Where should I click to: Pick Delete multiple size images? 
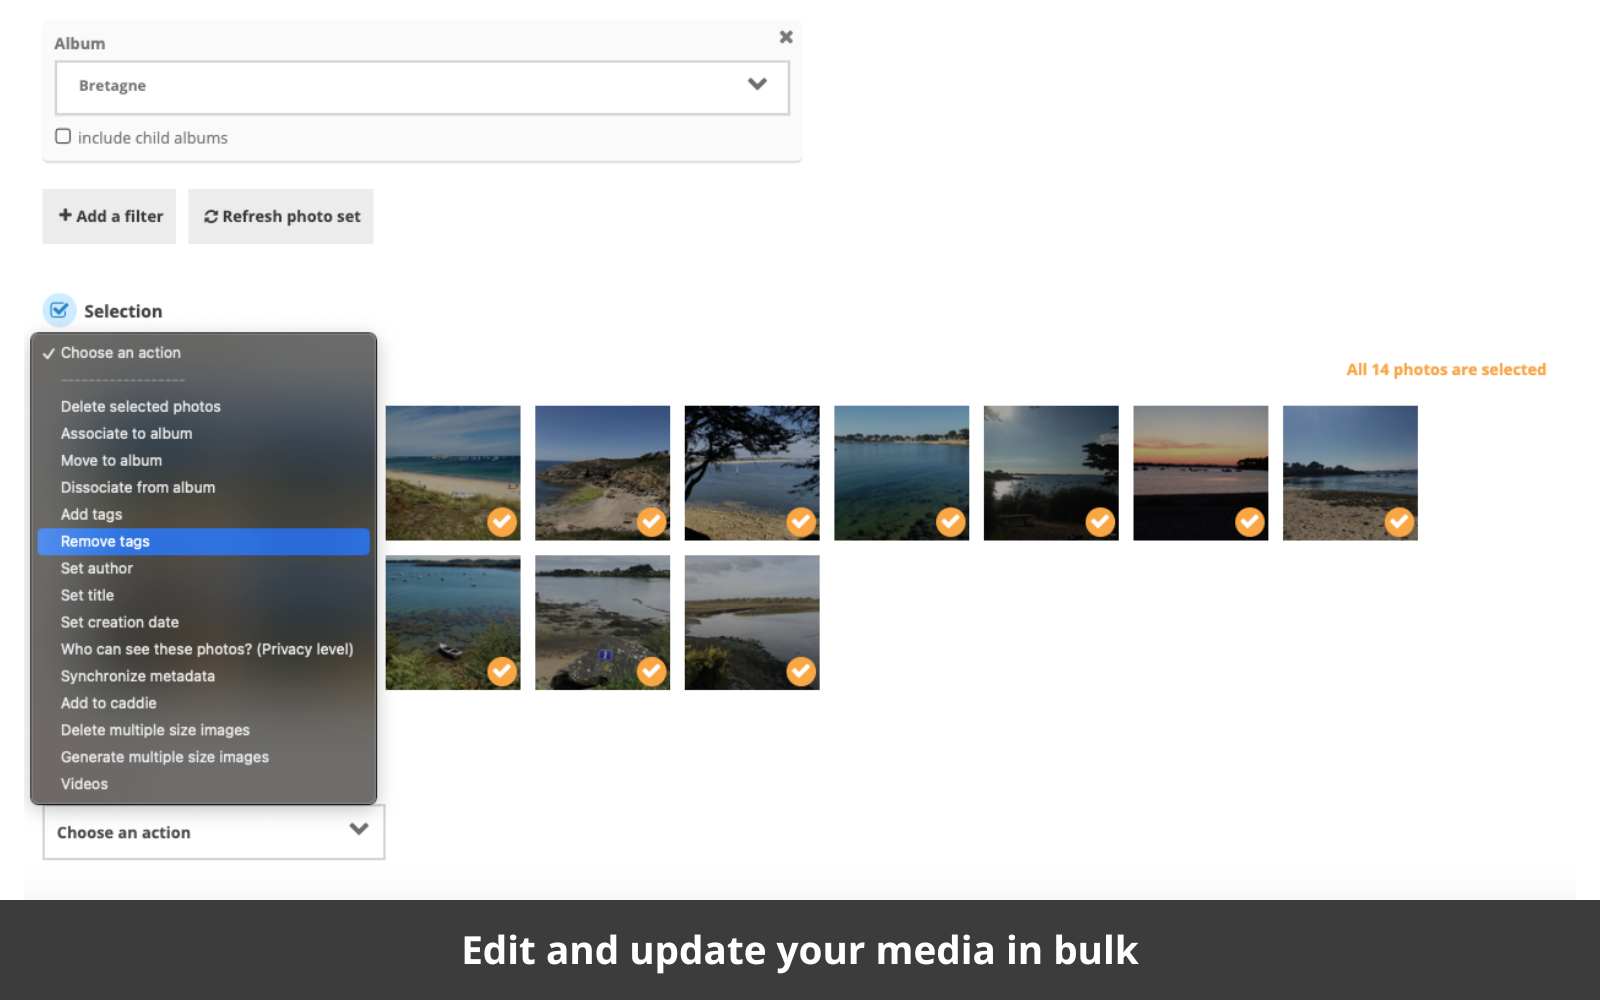[x=204, y=731]
